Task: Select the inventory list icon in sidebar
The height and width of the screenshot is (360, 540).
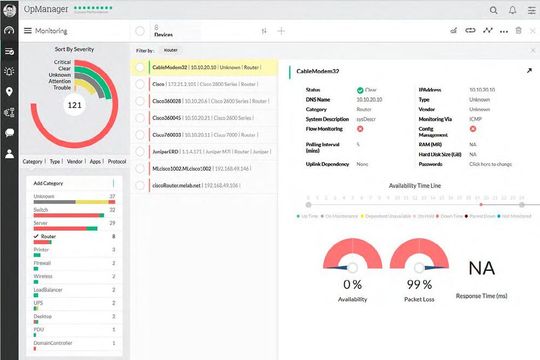Action: tap(9, 52)
